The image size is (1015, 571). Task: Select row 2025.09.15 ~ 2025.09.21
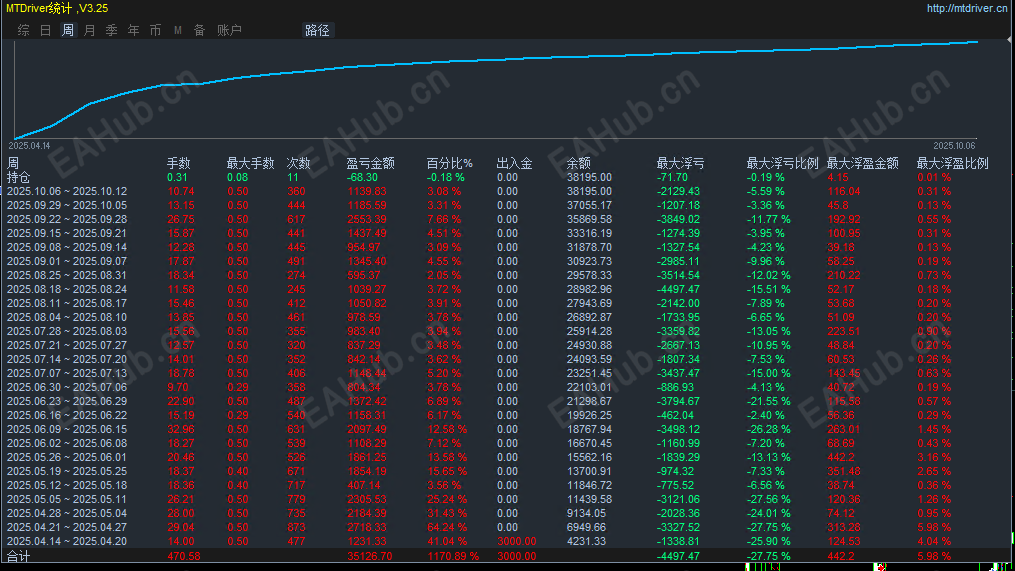click(67, 233)
